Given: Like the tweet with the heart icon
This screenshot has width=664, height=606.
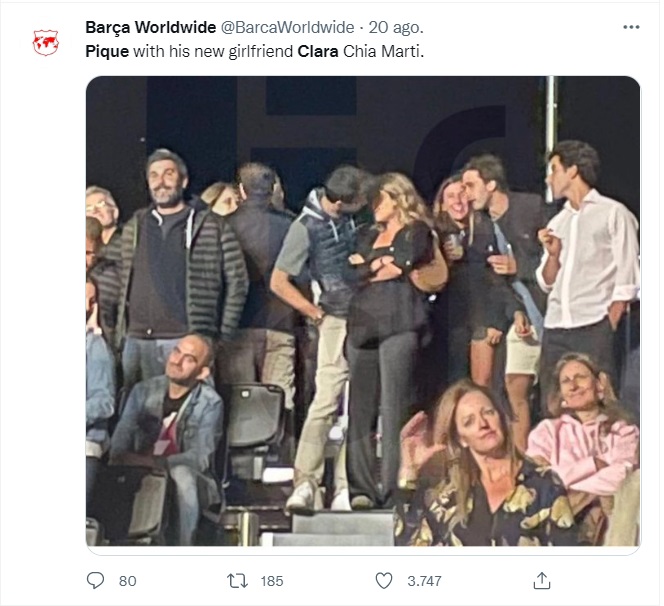Looking at the screenshot, I should (384, 580).
